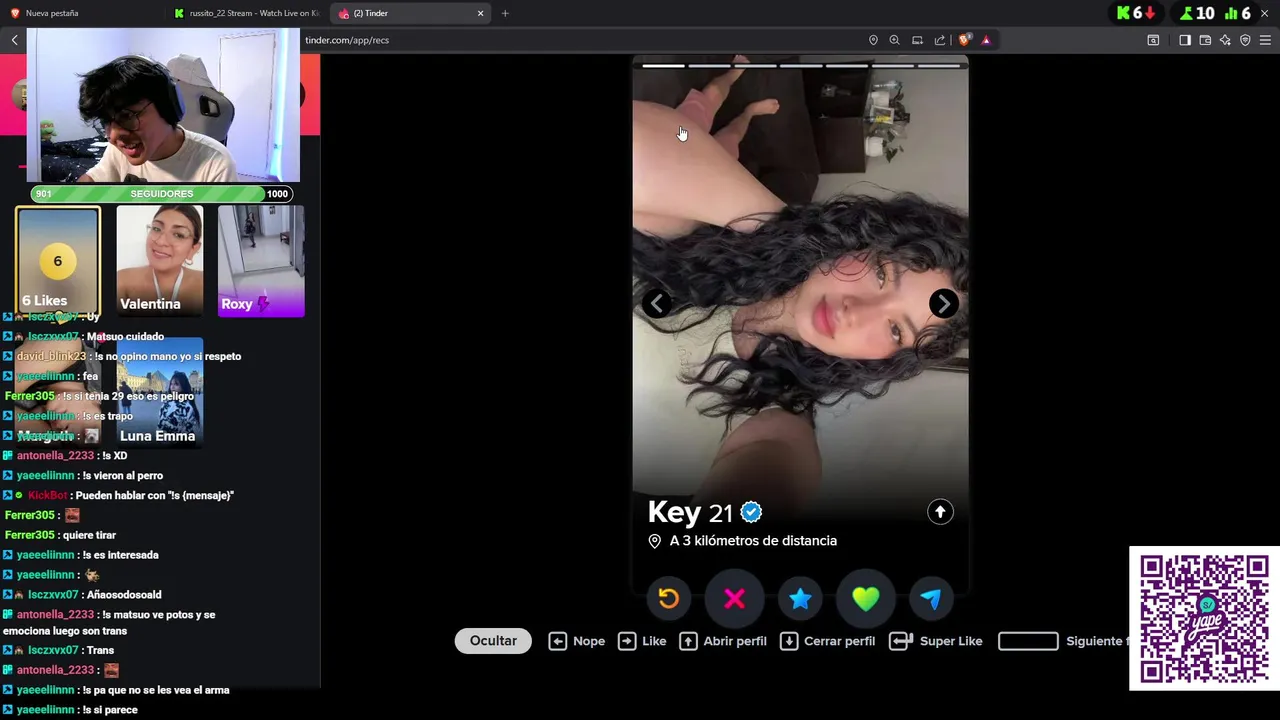This screenshot has height=720, width=1280.
Task: Click the blue star Super Like button
Action: click(x=800, y=598)
